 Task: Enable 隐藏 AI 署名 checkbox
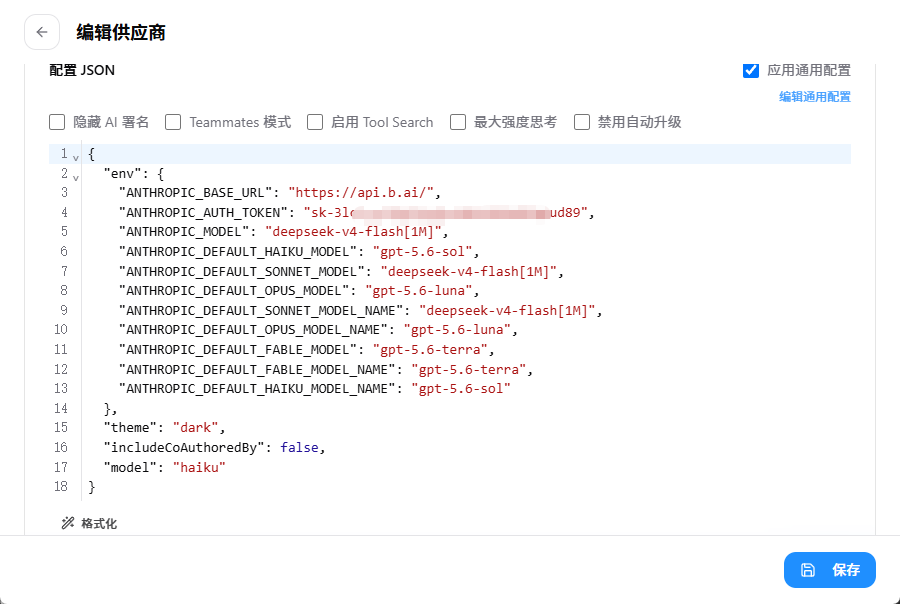tap(57, 122)
